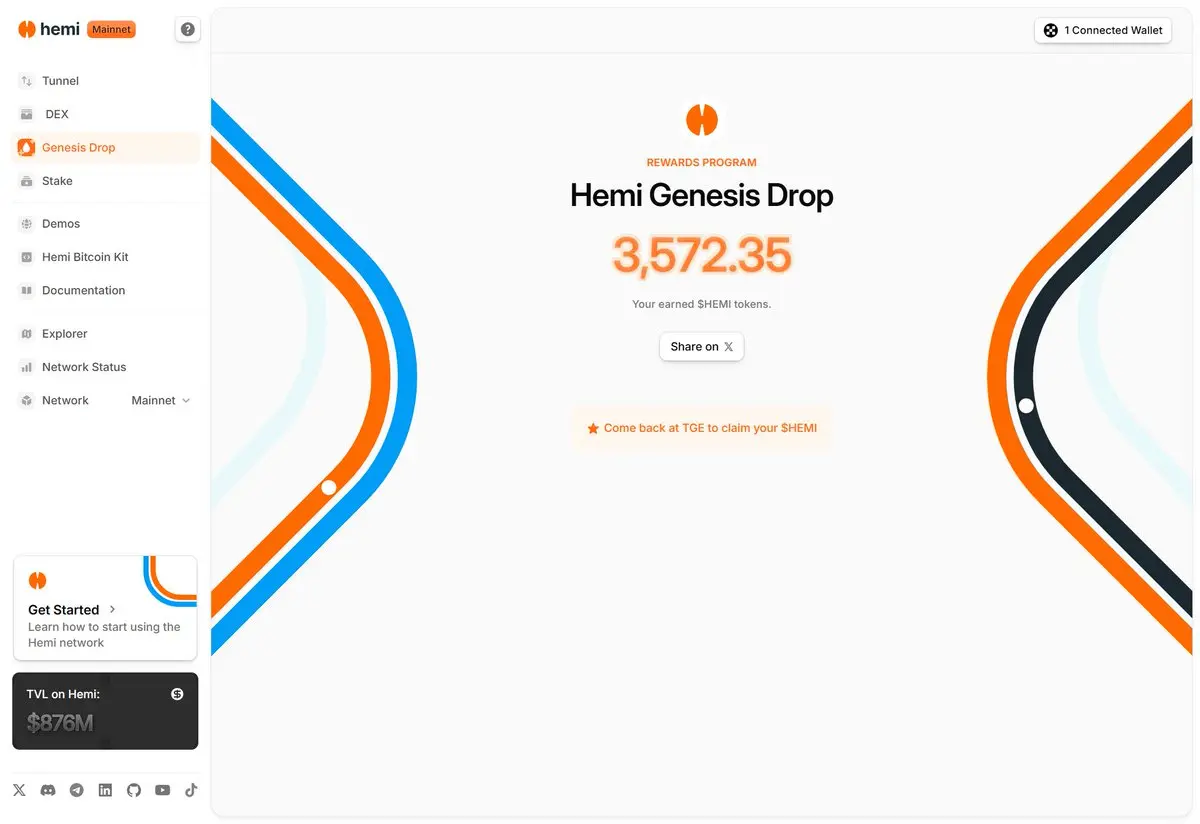Image resolution: width=1200 pixels, height=824 pixels.
Task: Open the help question mark icon
Action: click(x=188, y=30)
